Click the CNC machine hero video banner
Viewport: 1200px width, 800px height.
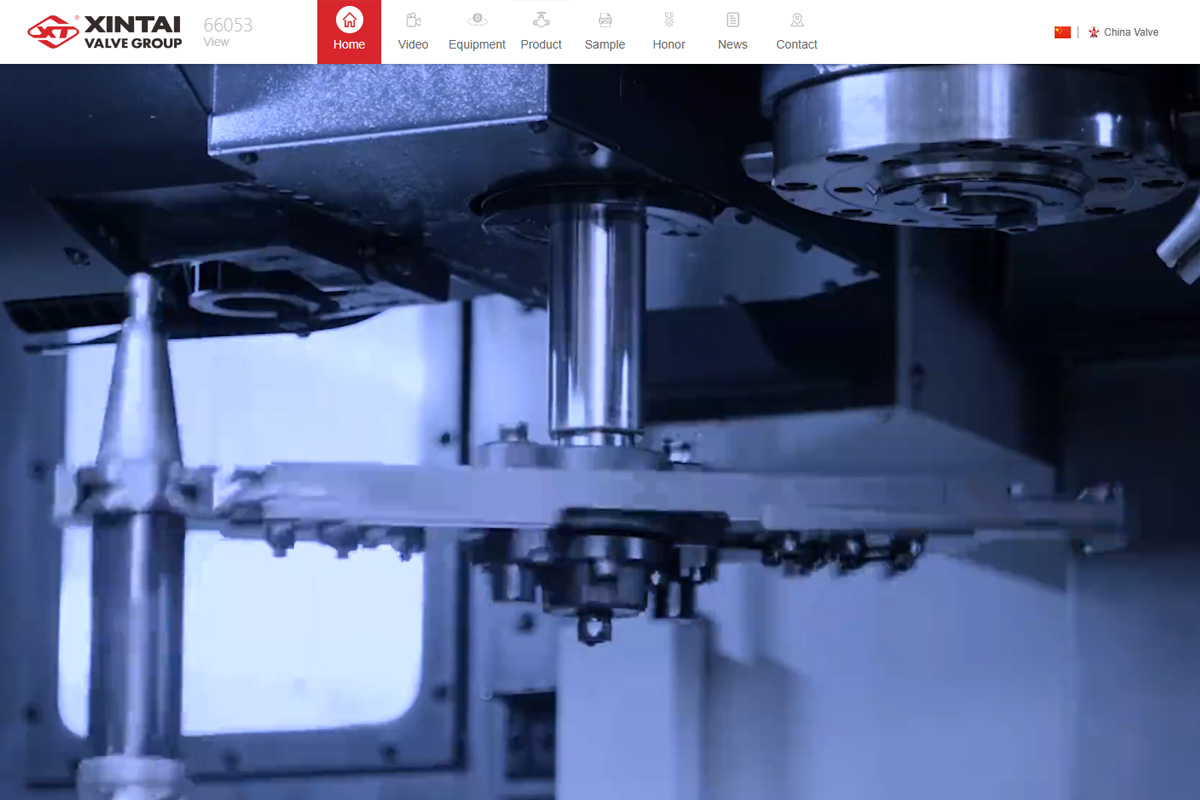600,430
